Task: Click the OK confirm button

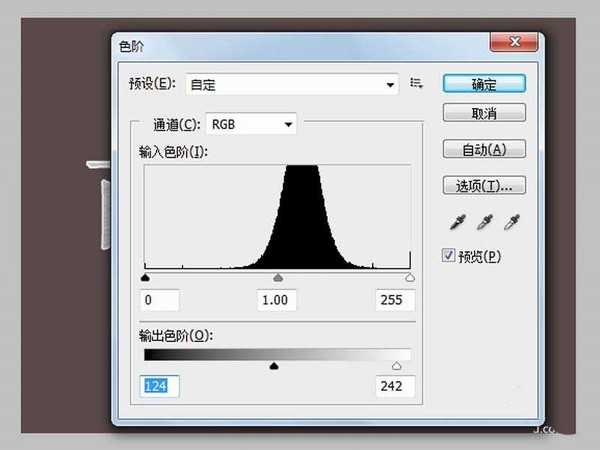Action: [484, 85]
